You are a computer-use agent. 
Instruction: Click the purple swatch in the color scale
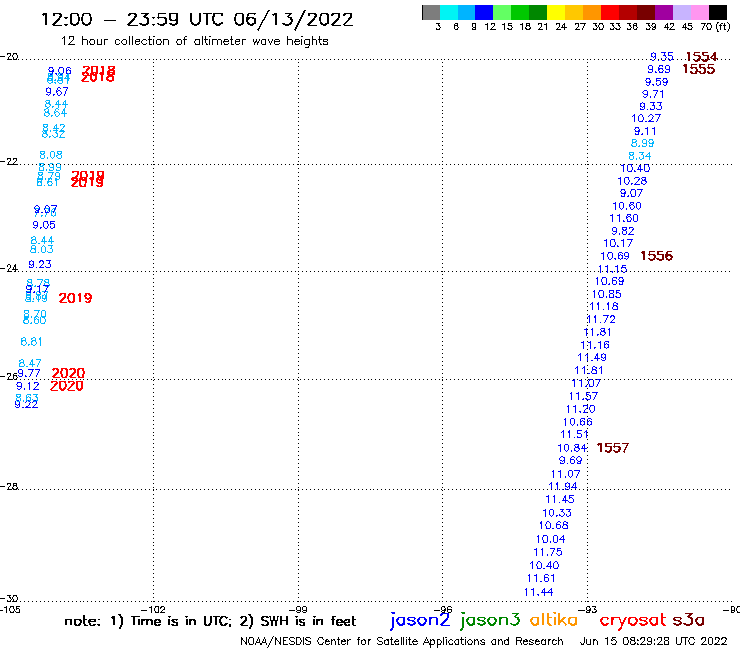pos(664,12)
